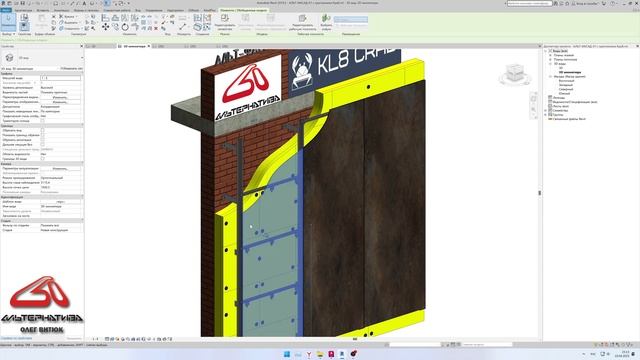Screen dimensions: 640x360
Task: Select the Rotate tool in Modify panel
Action: 125,27
